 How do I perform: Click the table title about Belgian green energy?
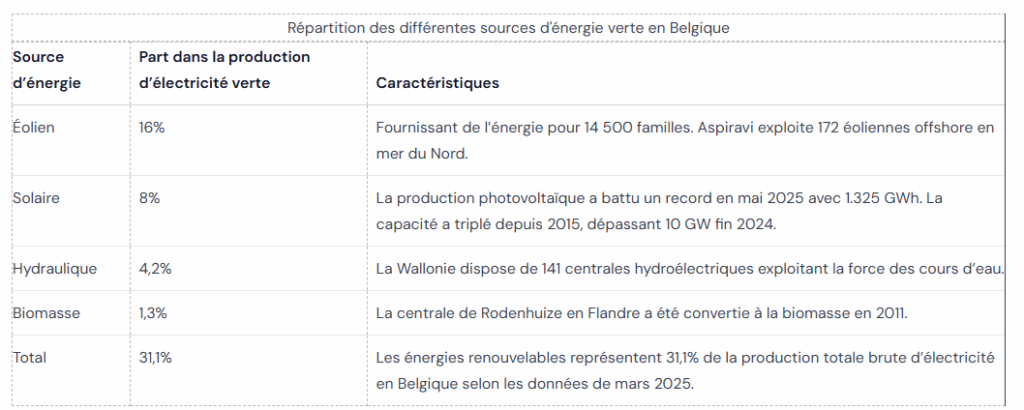pyautogui.click(x=508, y=27)
